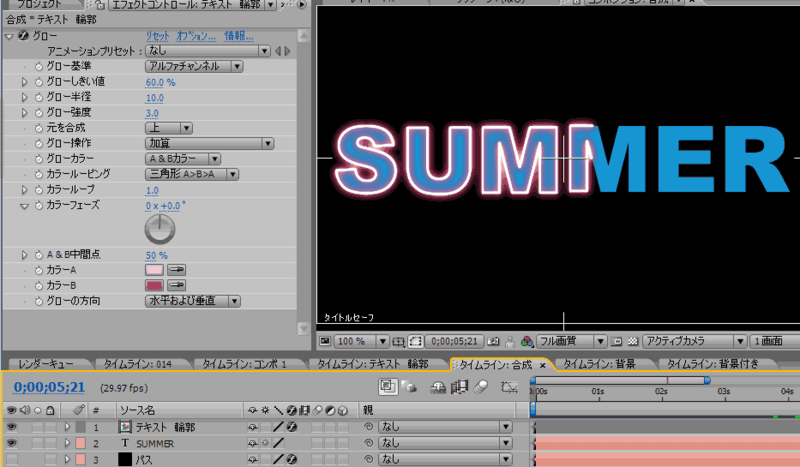This screenshot has width=800, height=467.
Task: Click the リセット link
Action: (x=157, y=36)
